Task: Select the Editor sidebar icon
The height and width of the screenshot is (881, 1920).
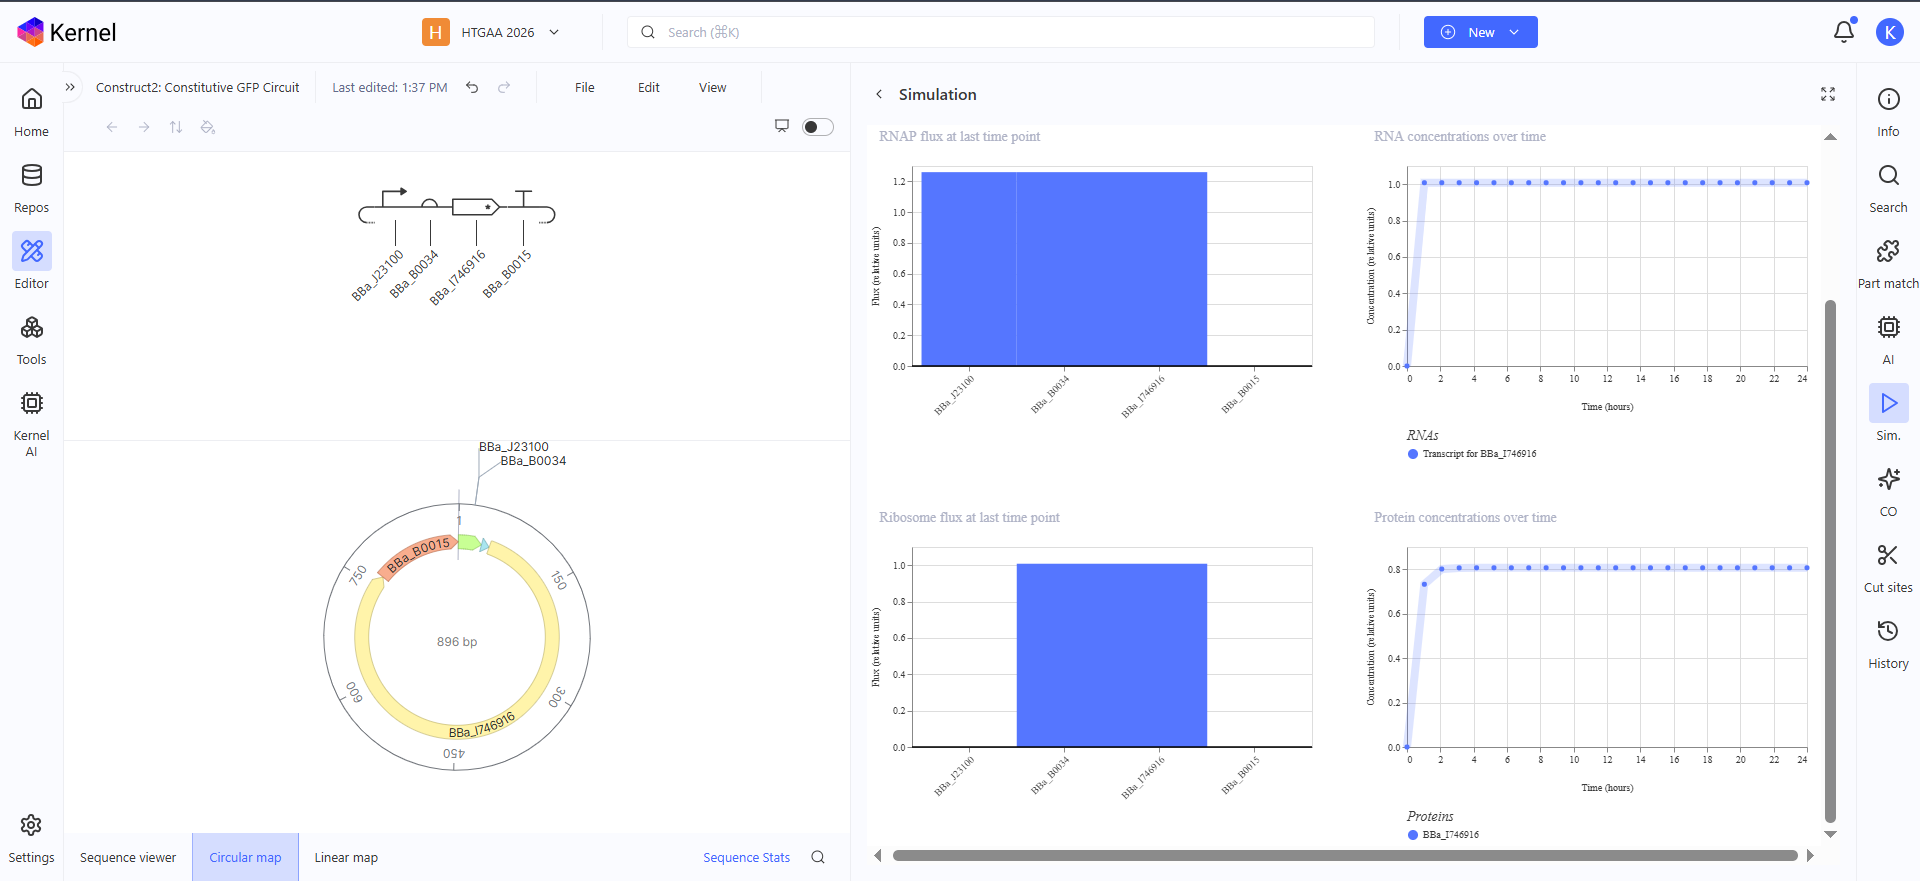Action: (x=32, y=251)
